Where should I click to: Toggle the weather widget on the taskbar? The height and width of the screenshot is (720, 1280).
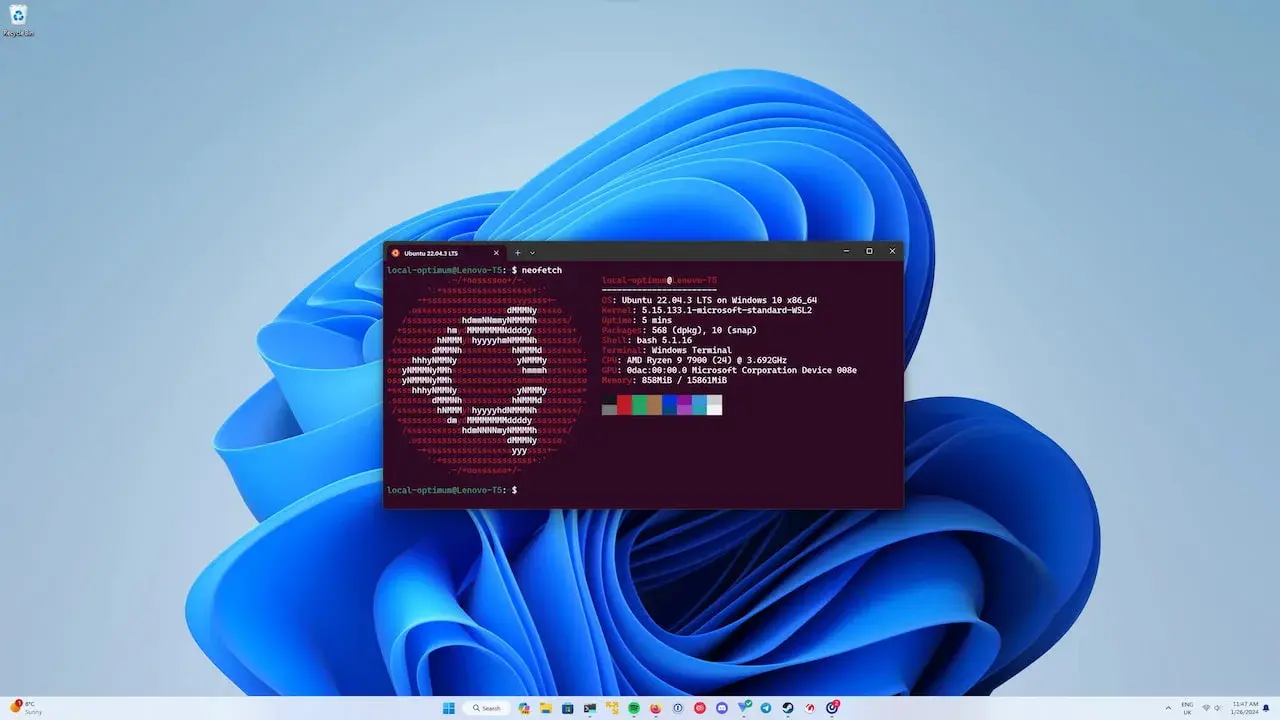click(x=25, y=707)
